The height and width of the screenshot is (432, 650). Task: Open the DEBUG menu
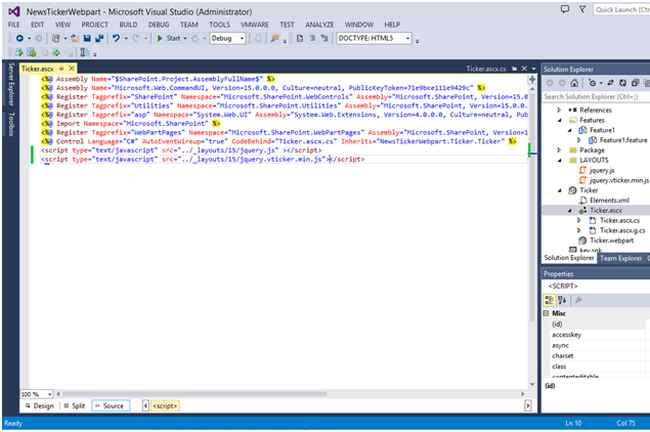click(159, 24)
